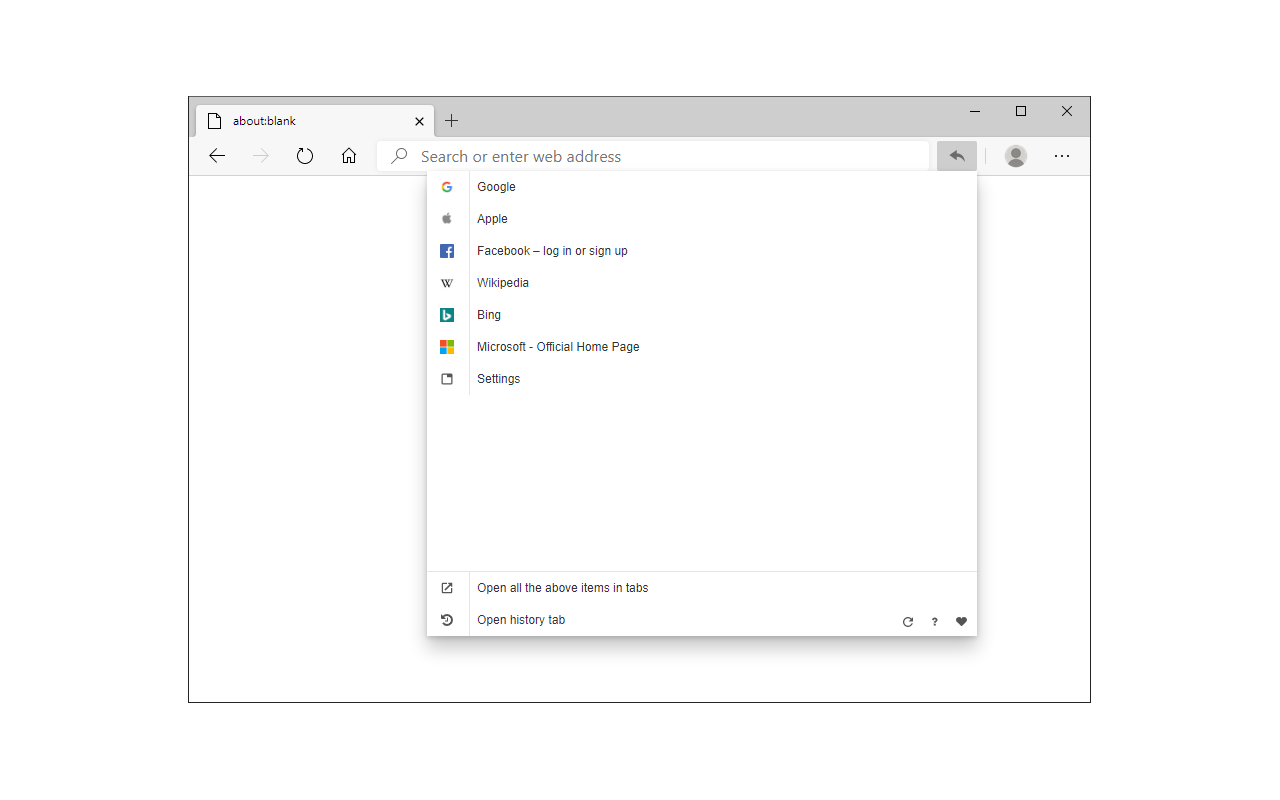Choose Open all the above items in tabs
The width and height of the screenshot is (1280, 800).
pyautogui.click(x=702, y=588)
